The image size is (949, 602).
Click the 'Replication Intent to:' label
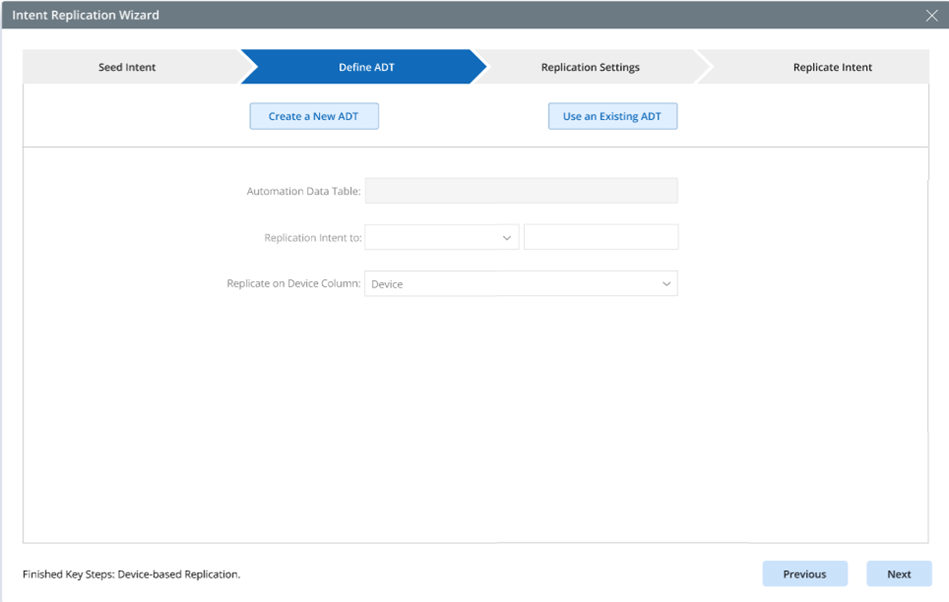(313, 238)
